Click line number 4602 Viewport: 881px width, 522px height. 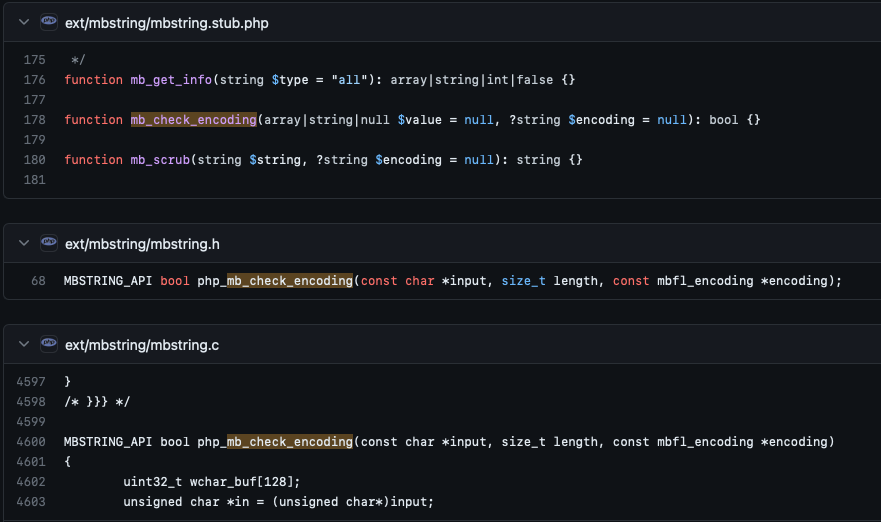click(30, 482)
